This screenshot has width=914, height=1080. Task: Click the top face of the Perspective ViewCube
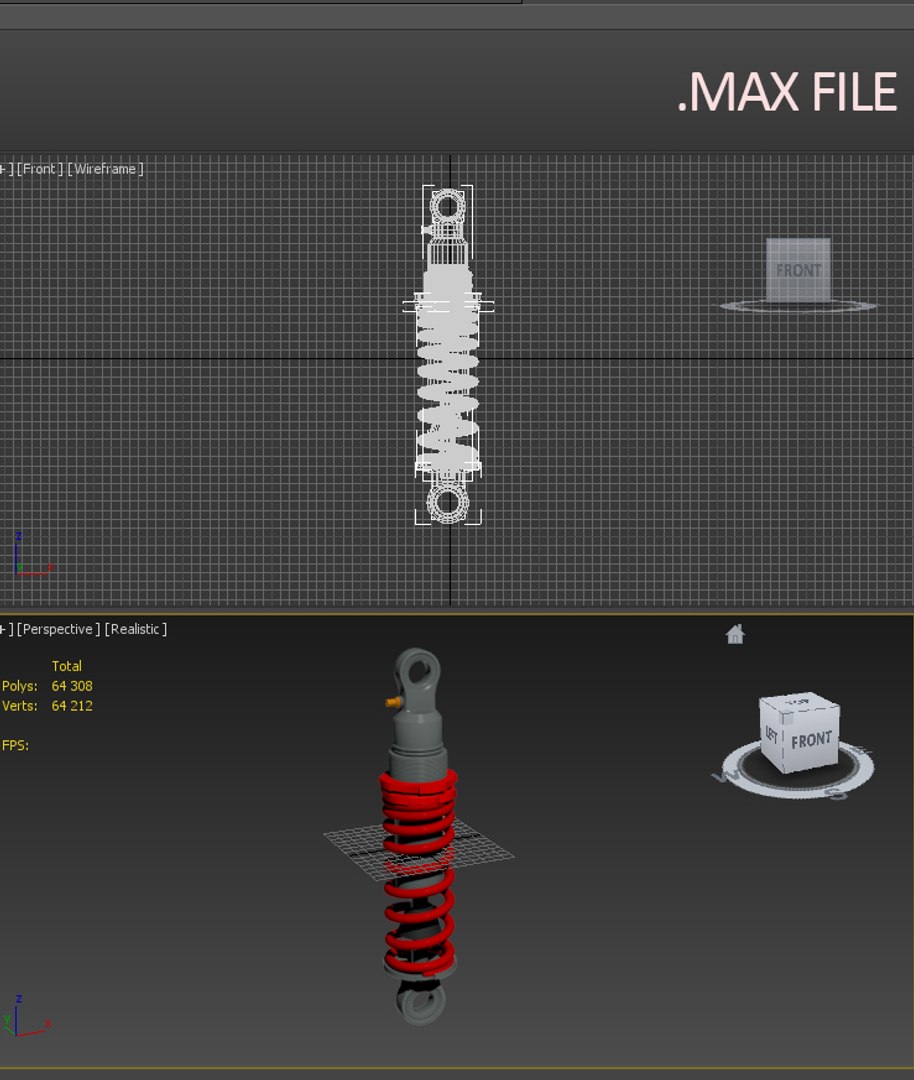pyautogui.click(x=799, y=703)
